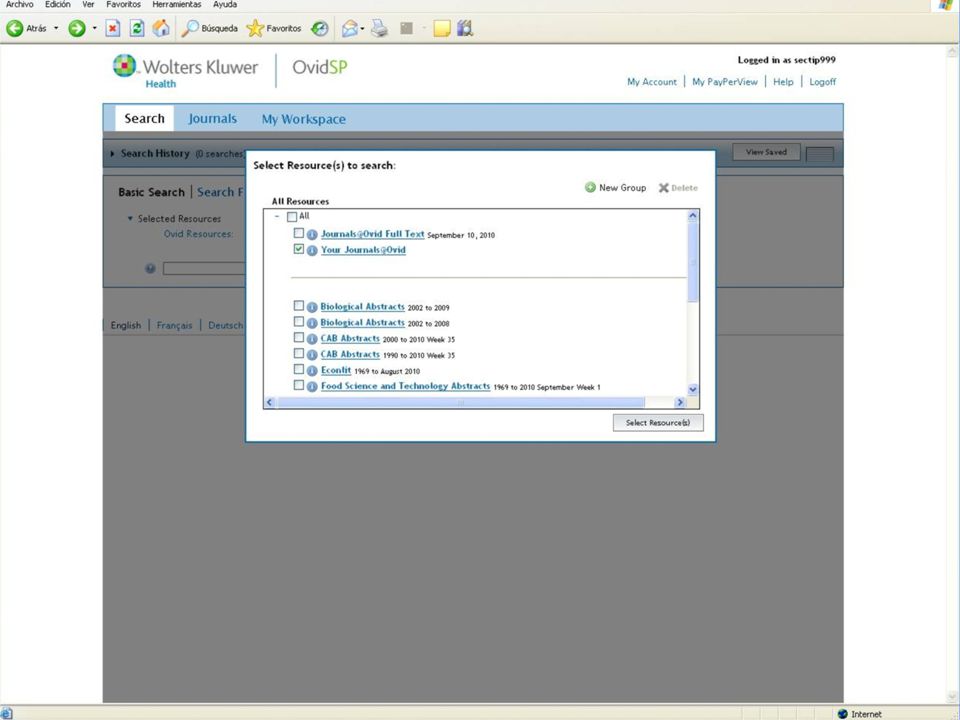960x720 pixels.
Task: Click the Internet zone globe in status bar
Action: pos(843,714)
